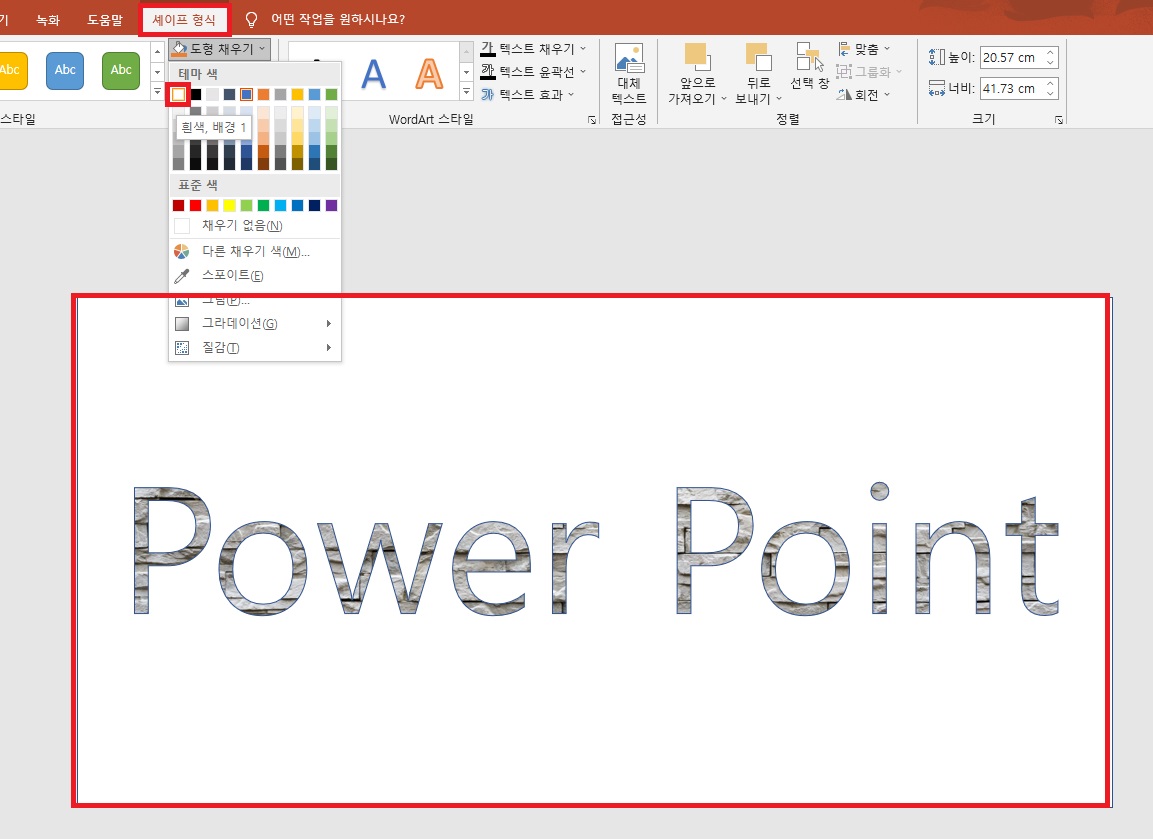
Task: Increase the 높이 height with the up spinner
Action: pos(1051,52)
